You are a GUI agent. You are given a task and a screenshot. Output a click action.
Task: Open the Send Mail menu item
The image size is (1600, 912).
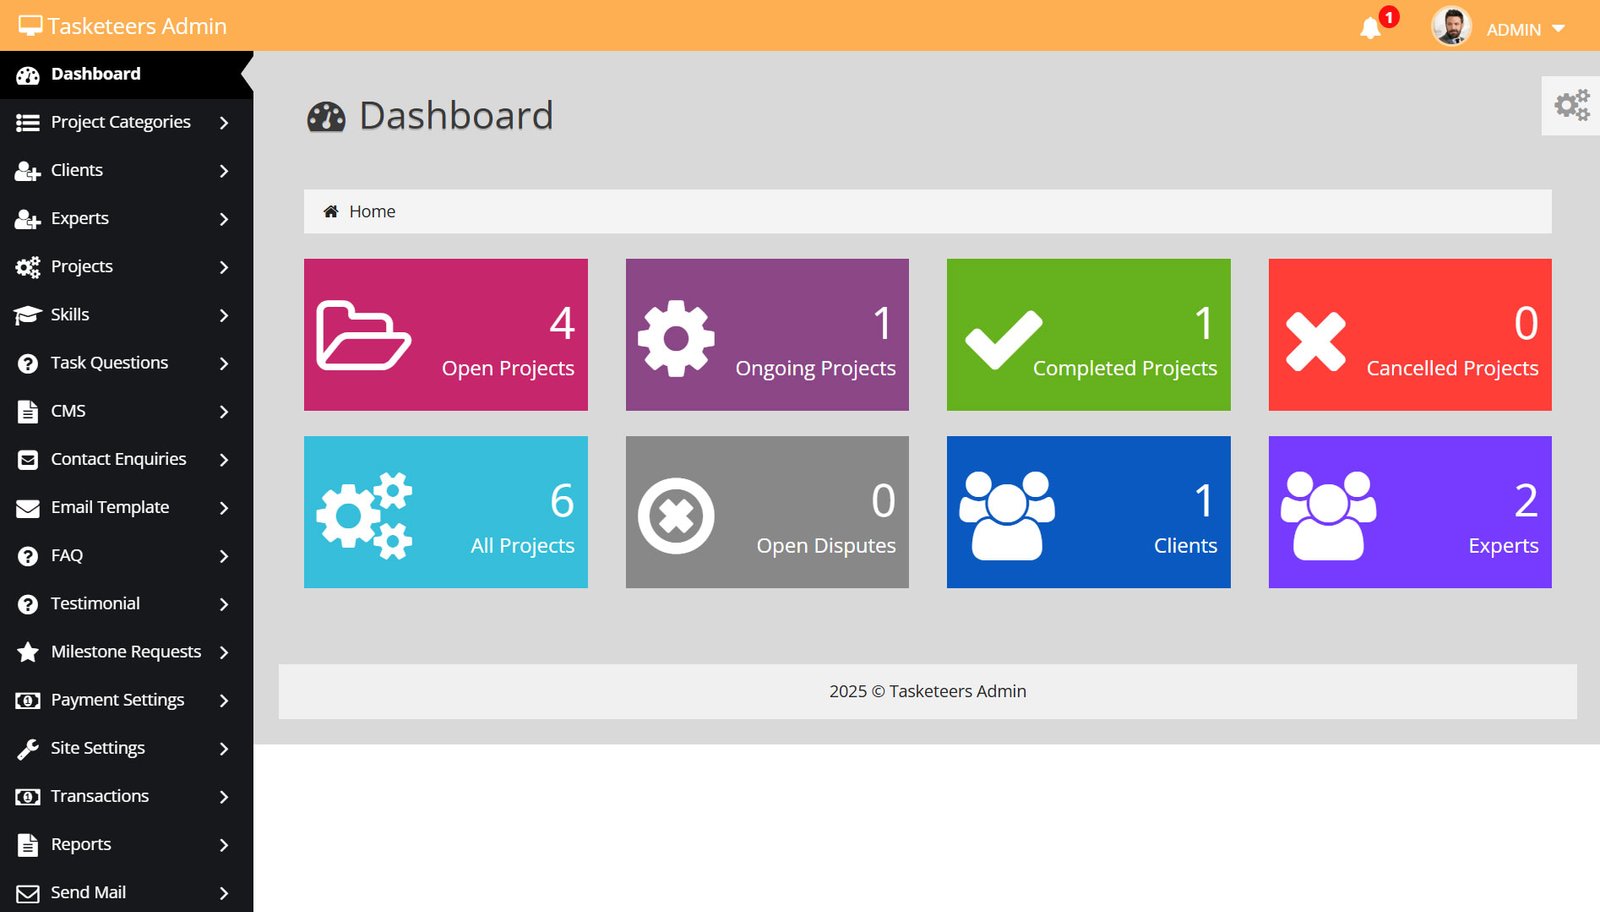pos(126,893)
